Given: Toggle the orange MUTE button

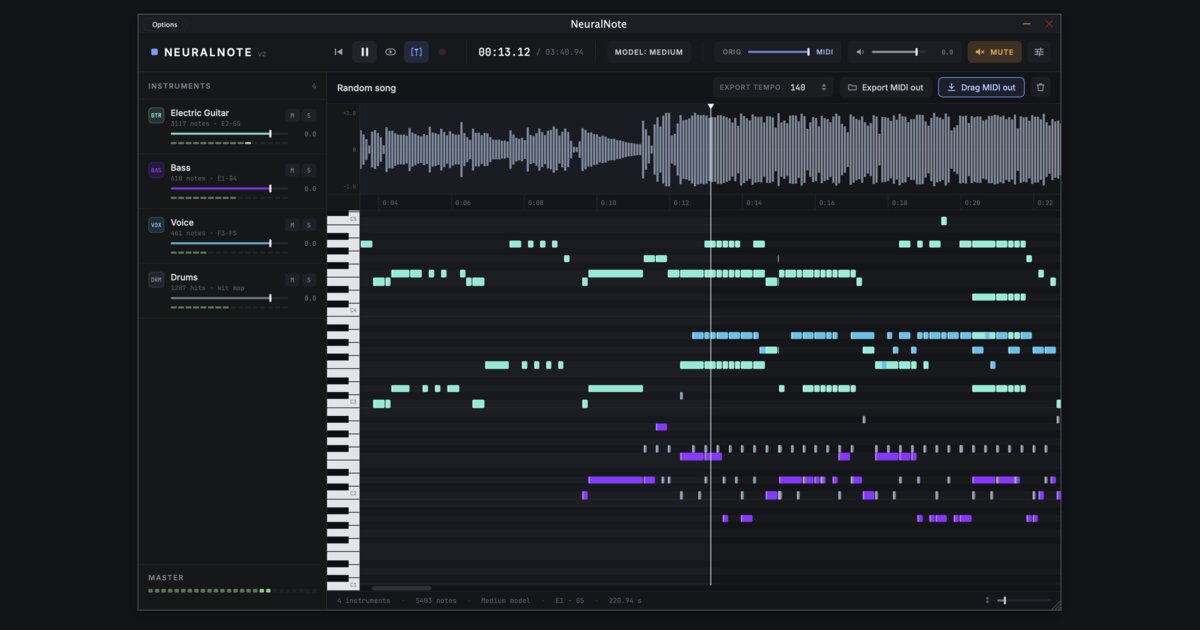Looking at the screenshot, I should point(994,52).
